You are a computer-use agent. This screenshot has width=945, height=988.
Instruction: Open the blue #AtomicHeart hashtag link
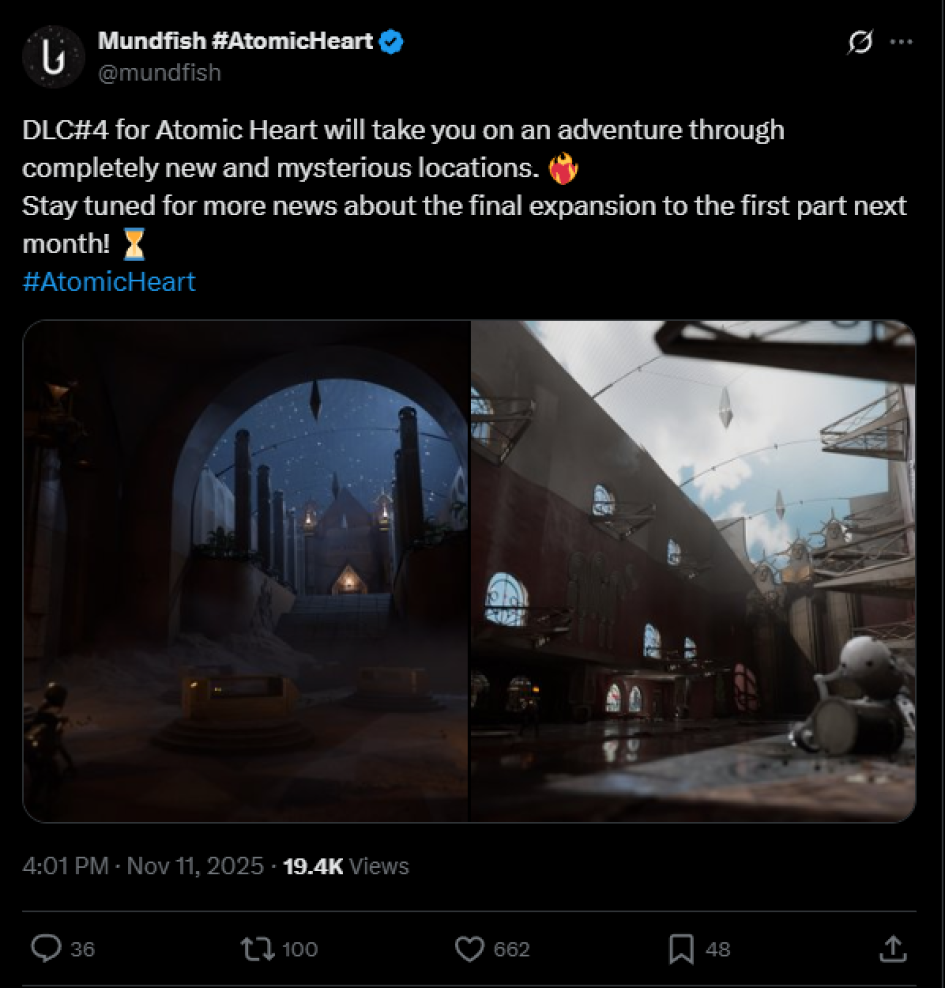point(108,282)
